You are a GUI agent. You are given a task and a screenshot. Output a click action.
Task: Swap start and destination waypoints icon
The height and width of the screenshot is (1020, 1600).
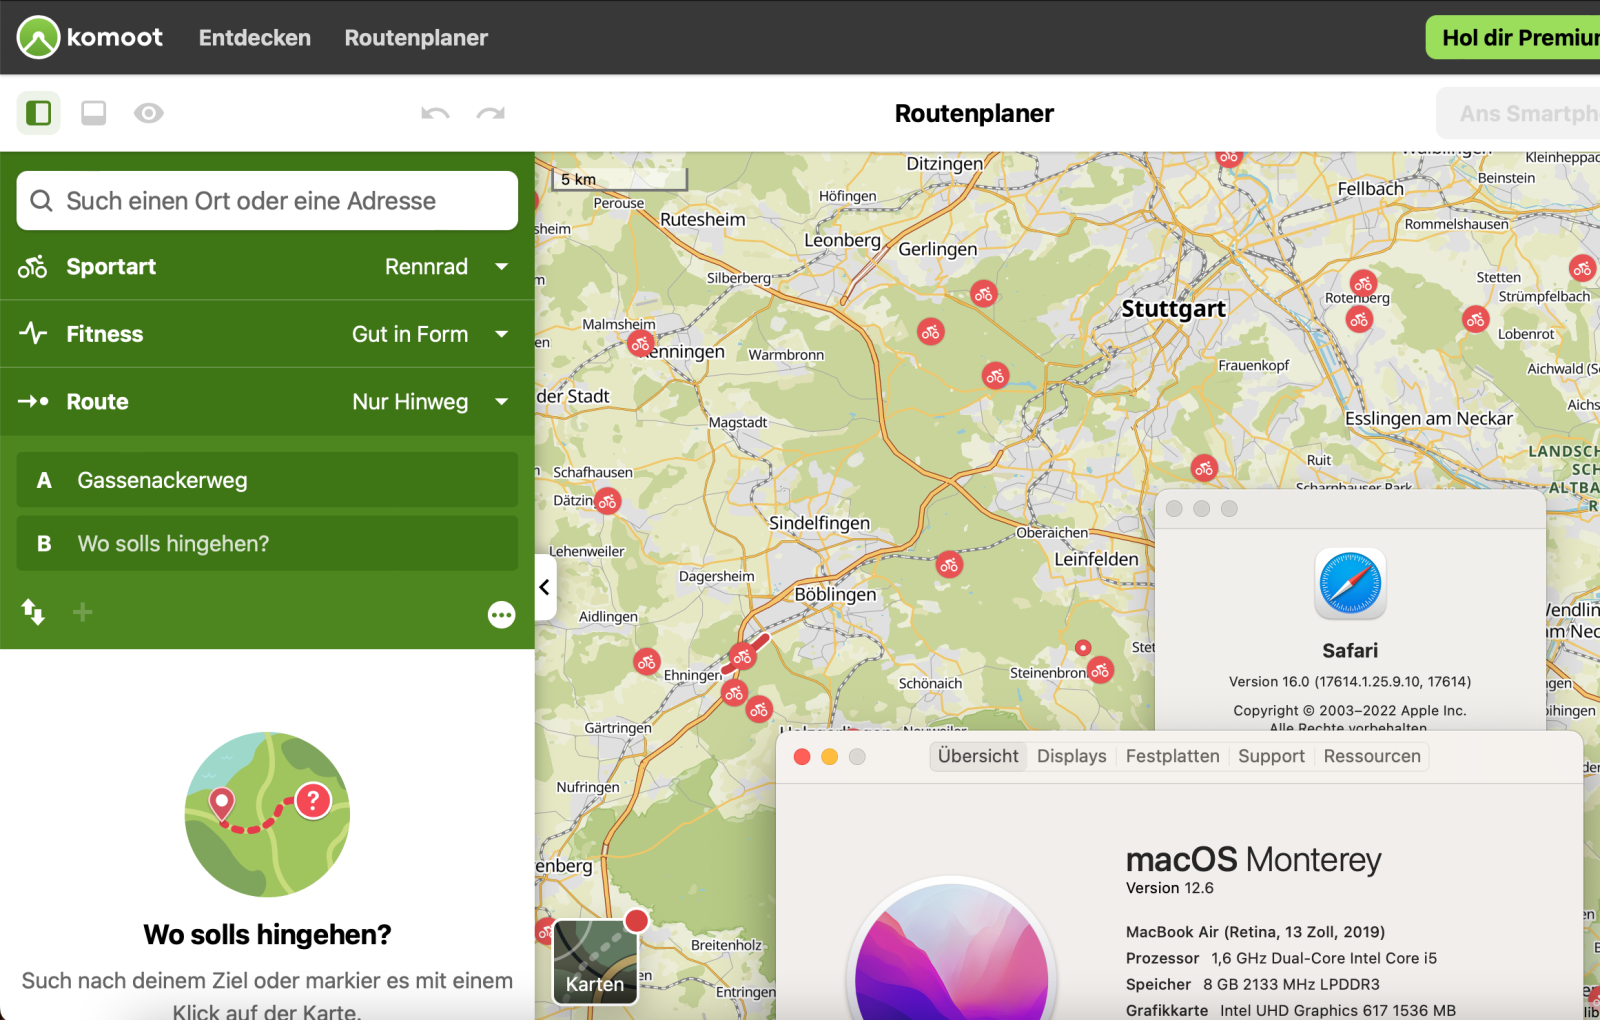click(33, 612)
